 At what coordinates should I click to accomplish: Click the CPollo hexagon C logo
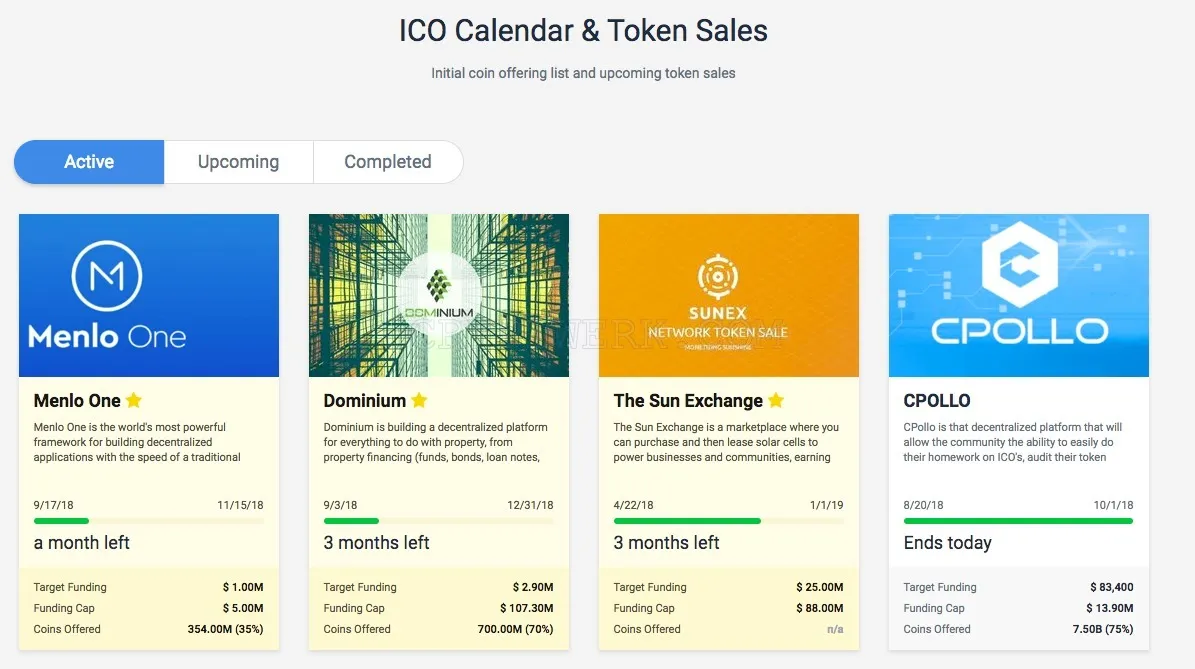pos(1020,264)
